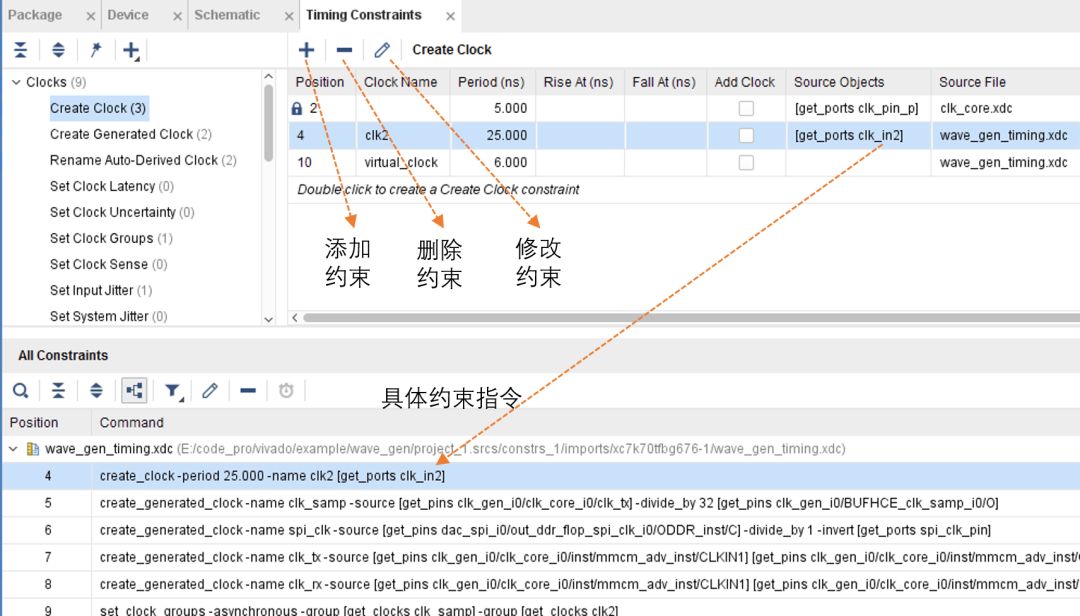Image resolution: width=1080 pixels, height=616 pixels.
Task: Toggle group by source file view
Action: pos(134,391)
